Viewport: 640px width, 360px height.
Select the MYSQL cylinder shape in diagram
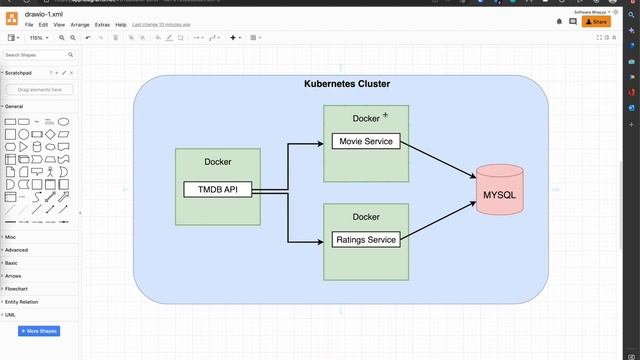tap(500, 190)
